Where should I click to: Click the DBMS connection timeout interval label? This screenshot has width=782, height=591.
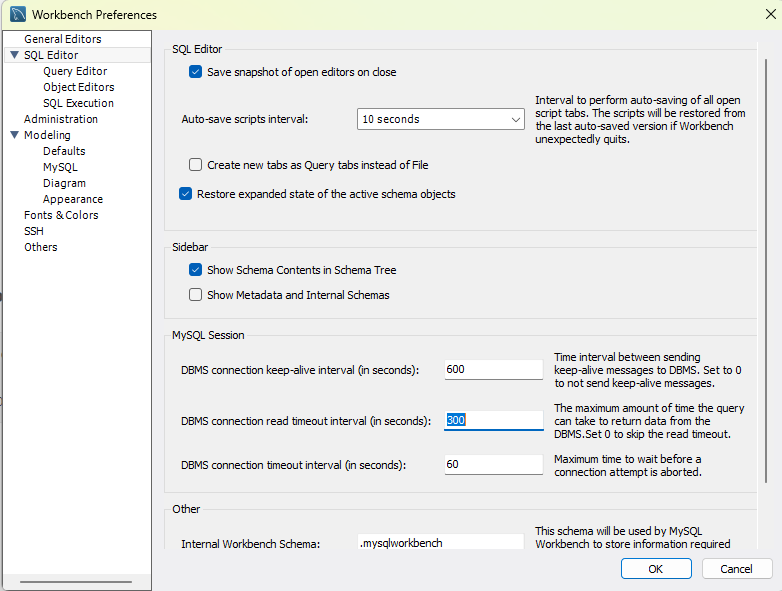(294, 465)
